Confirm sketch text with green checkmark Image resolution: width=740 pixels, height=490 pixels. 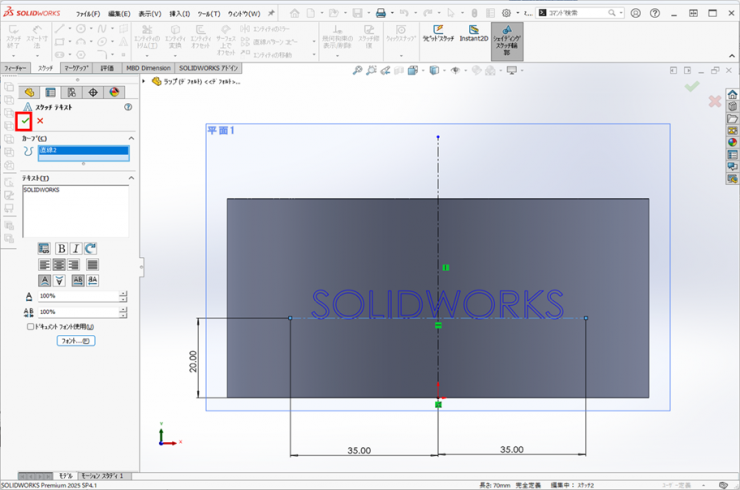25,121
